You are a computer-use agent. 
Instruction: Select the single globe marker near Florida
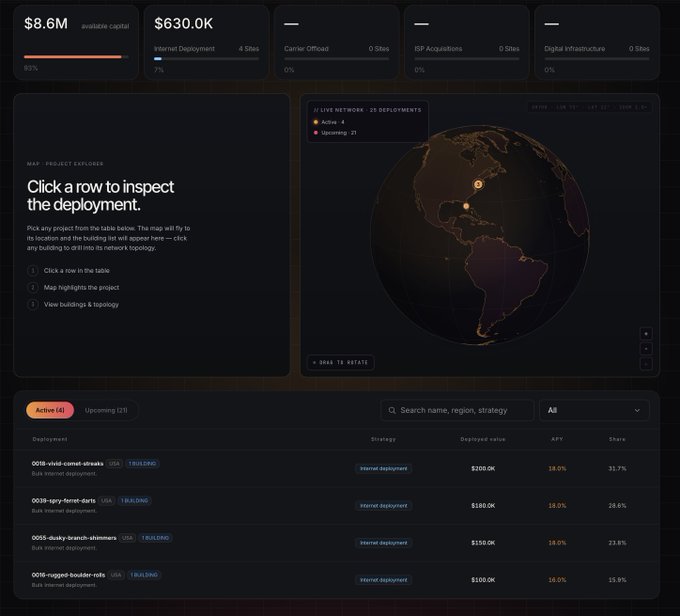[x=466, y=206]
